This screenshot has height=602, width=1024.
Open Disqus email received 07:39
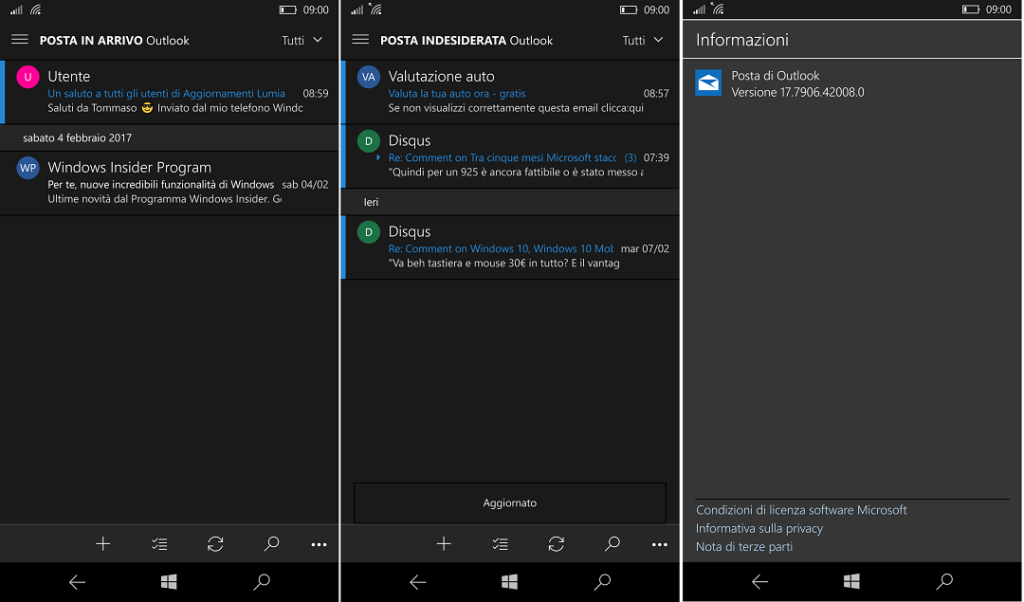pyautogui.click(x=511, y=157)
